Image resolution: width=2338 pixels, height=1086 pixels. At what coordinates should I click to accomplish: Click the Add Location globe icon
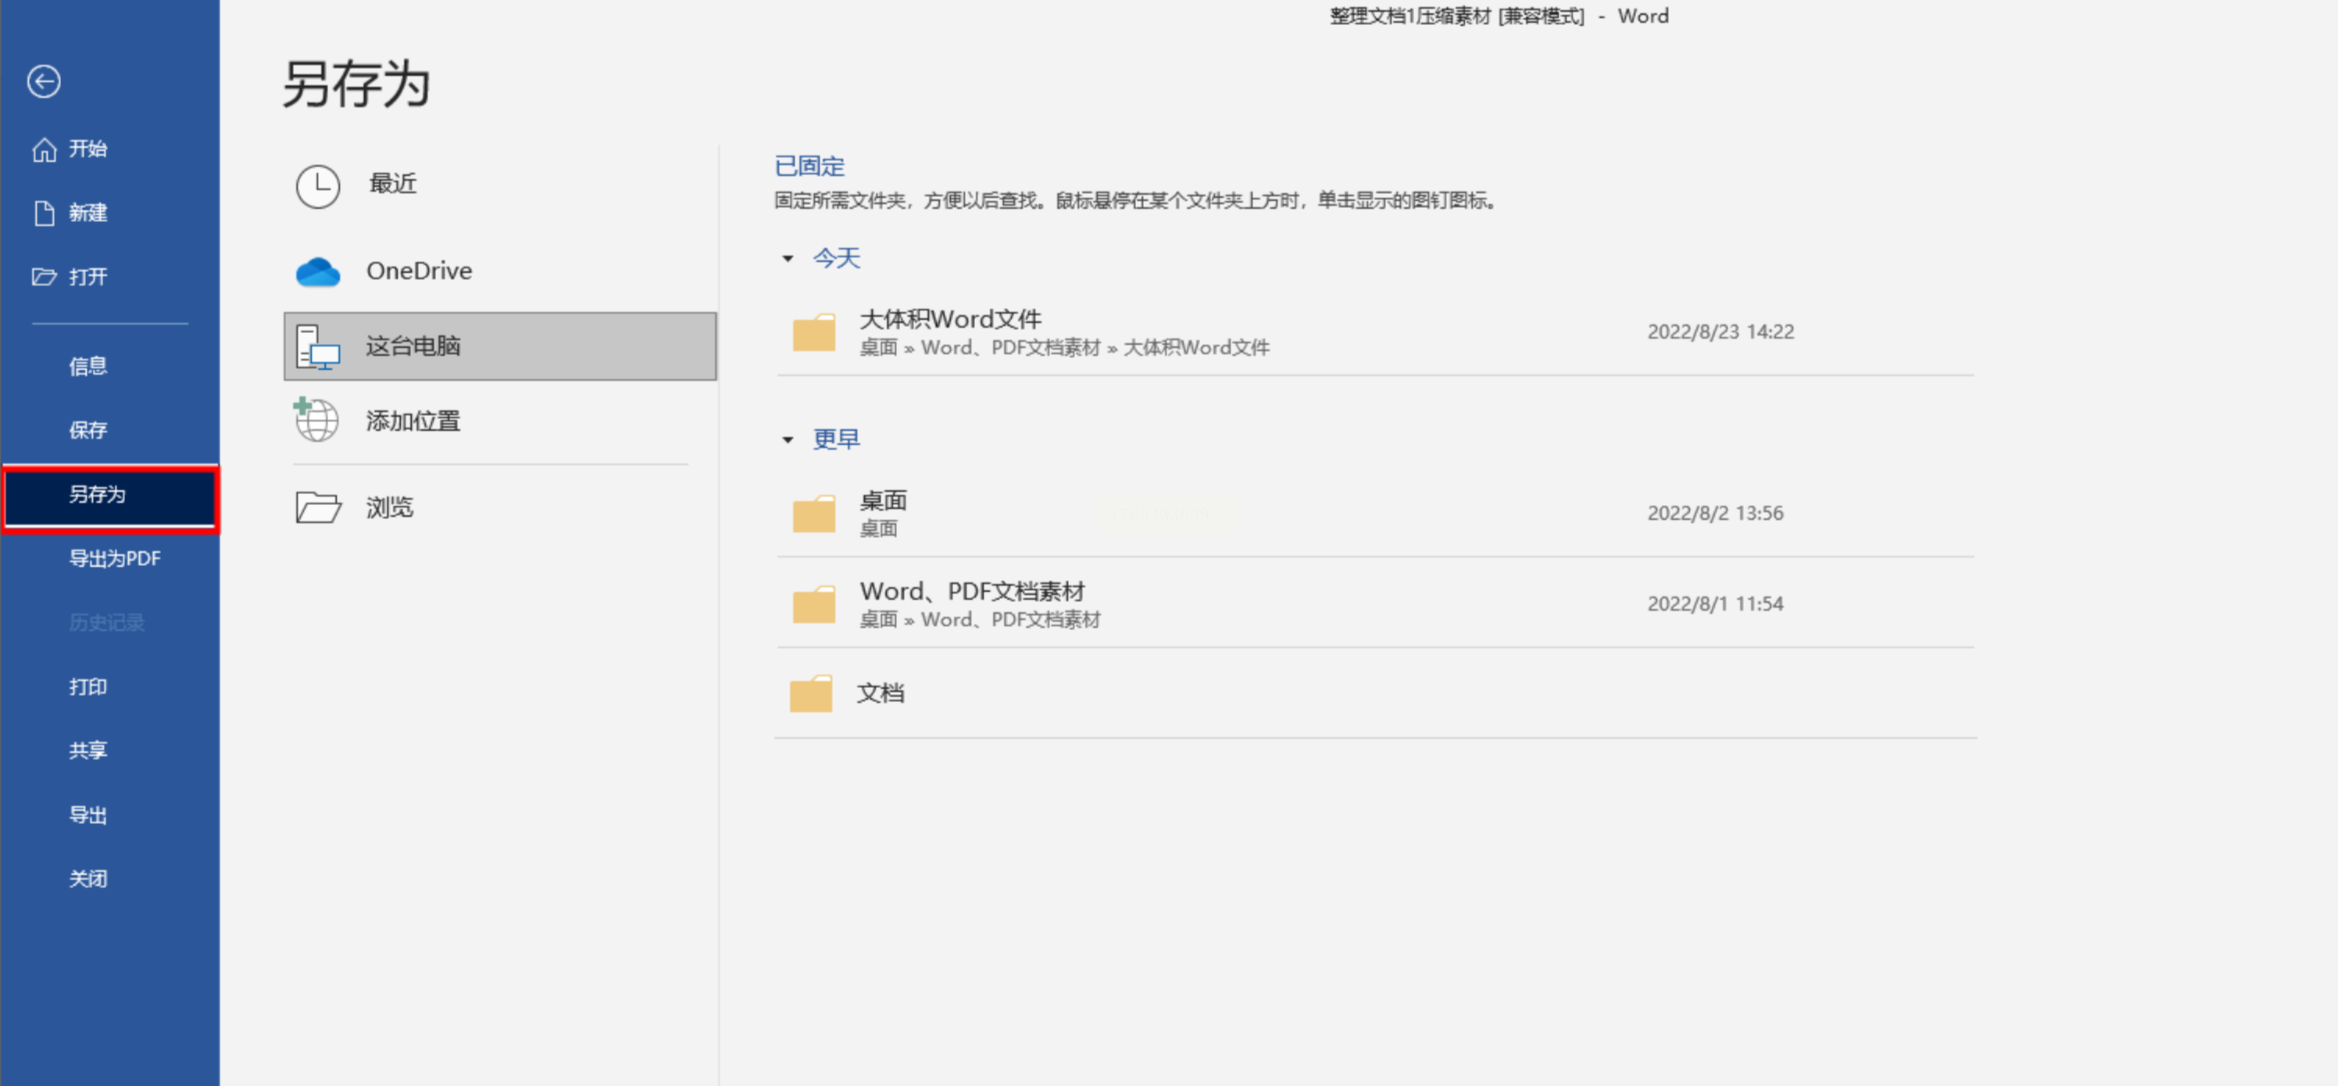pos(317,421)
